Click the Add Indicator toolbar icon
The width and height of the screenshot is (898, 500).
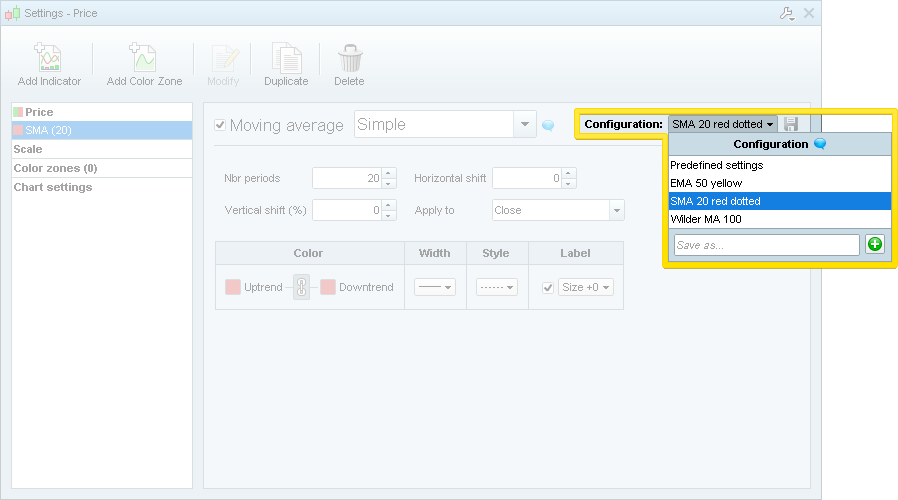coord(49,59)
